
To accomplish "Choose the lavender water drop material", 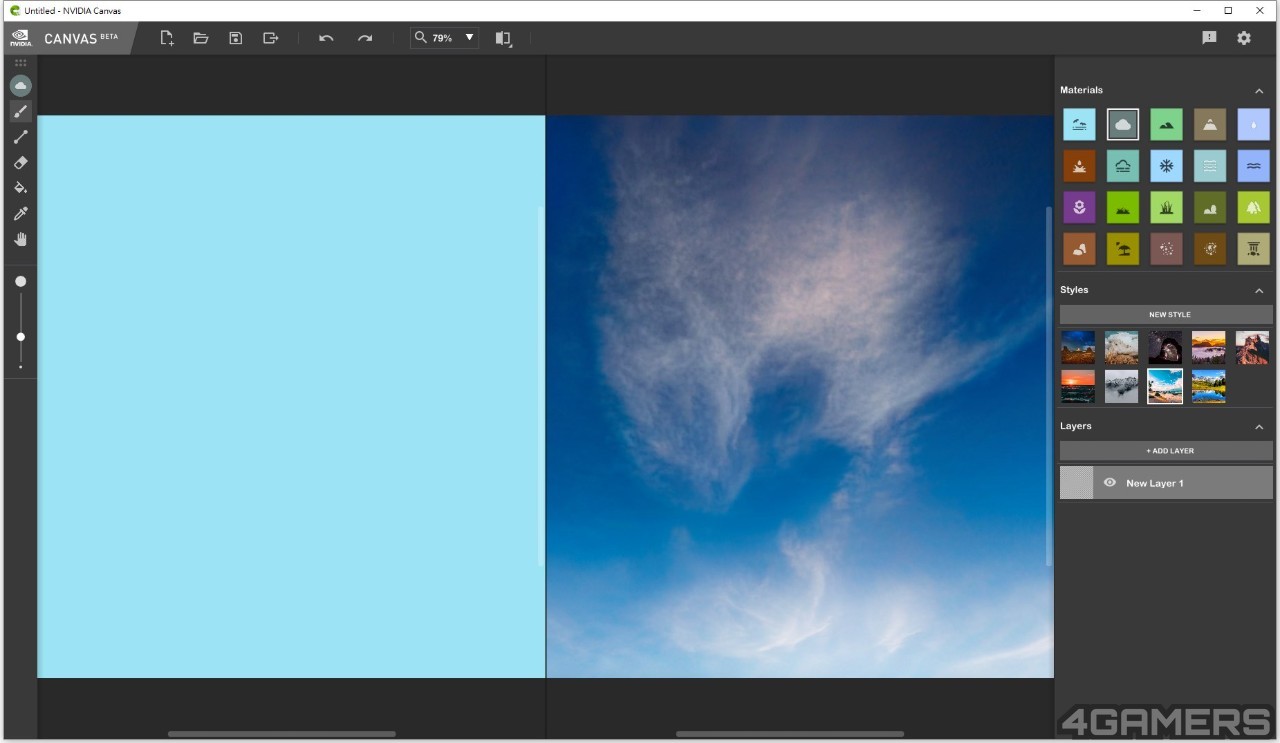I will [1254, 124].
